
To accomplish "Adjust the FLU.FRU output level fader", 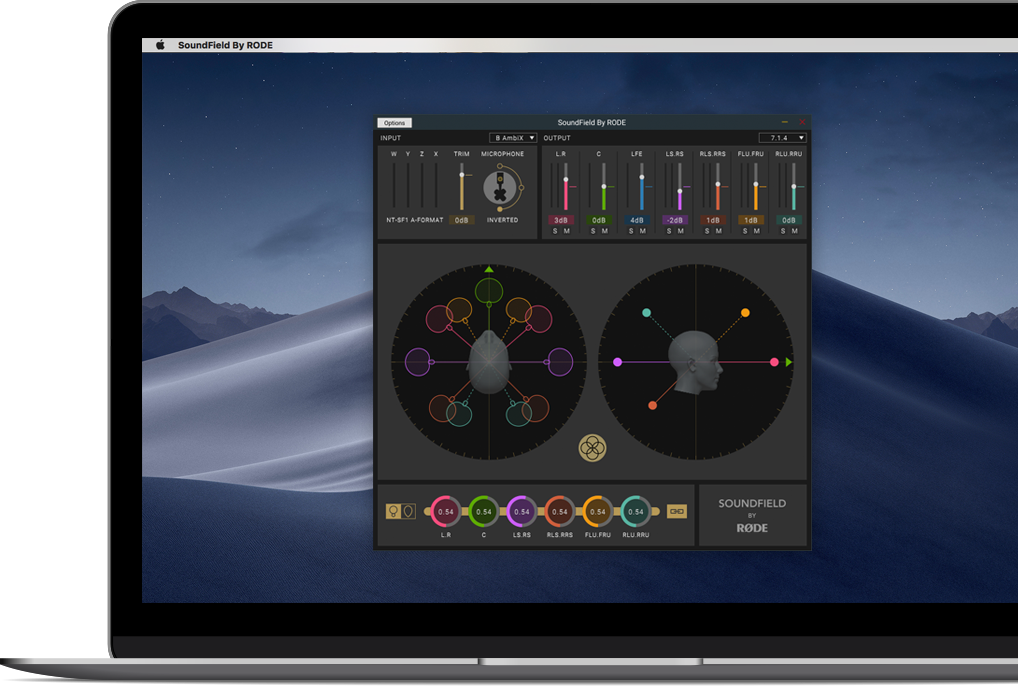I will (x=756, y=187).
